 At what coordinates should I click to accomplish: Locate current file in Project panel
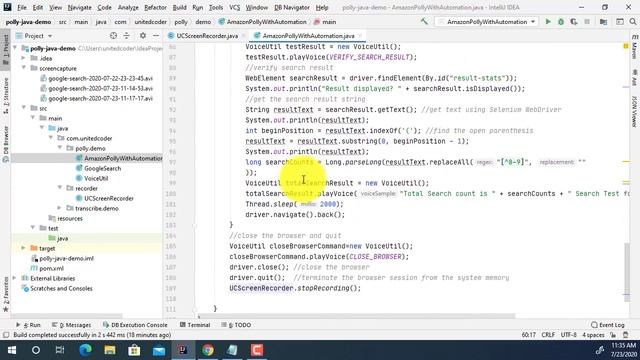(113, 36)
